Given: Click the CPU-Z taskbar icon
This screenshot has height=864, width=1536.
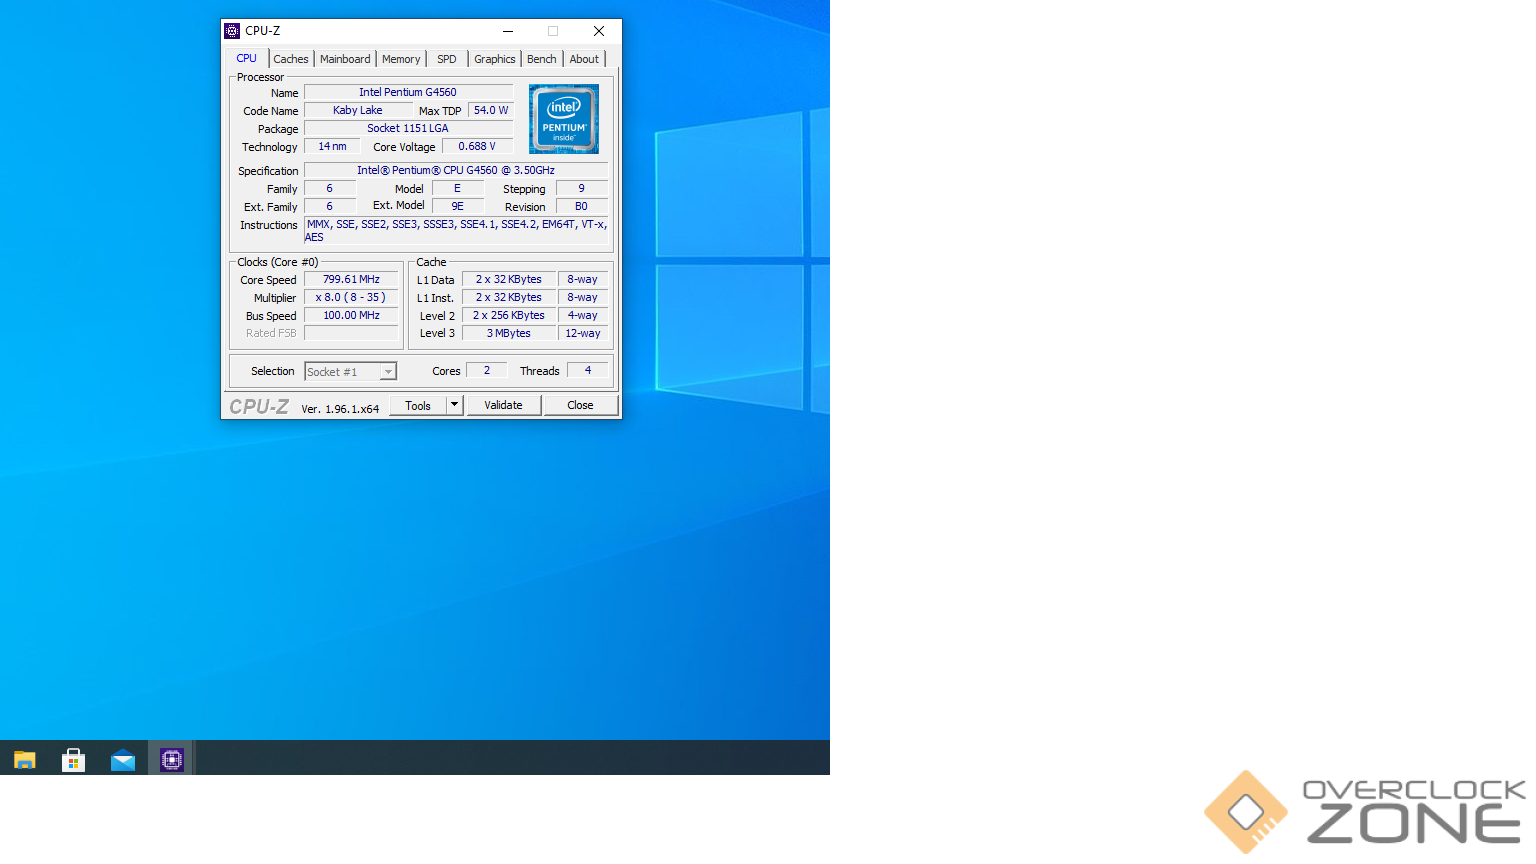Looking at the screenshot, I should tap(171, 760).
